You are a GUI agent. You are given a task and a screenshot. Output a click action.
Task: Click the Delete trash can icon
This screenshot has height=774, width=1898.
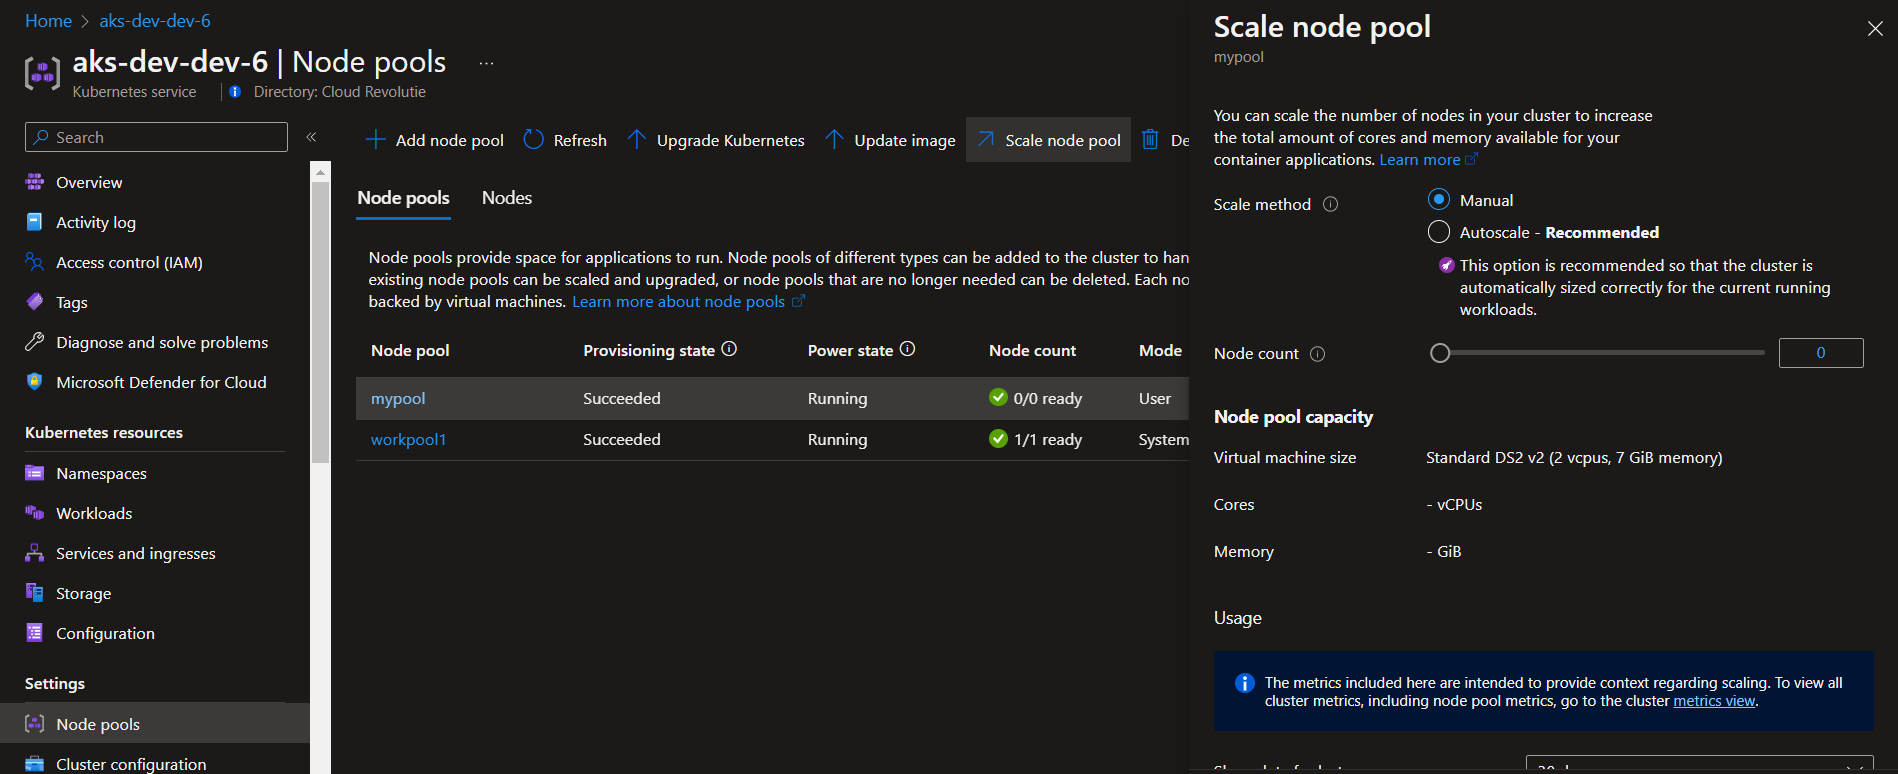point(1150,140)
